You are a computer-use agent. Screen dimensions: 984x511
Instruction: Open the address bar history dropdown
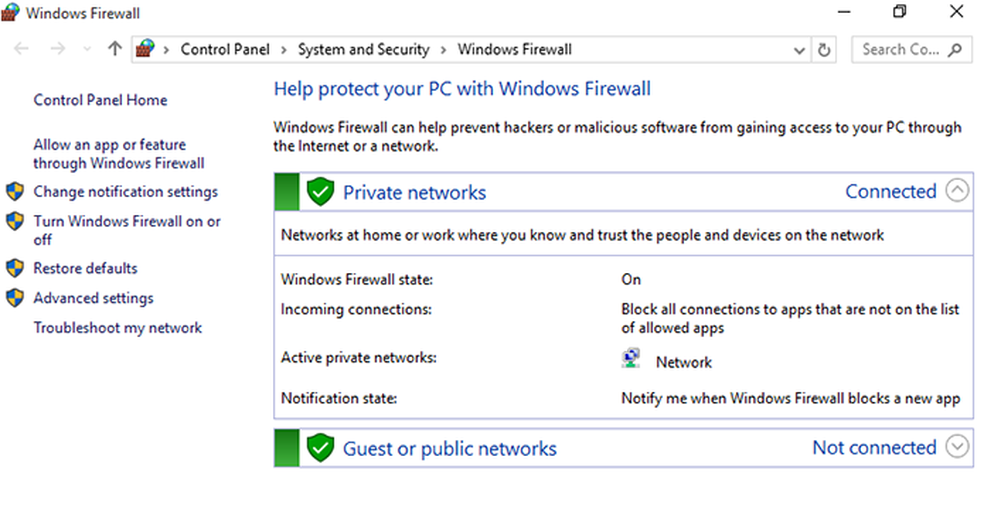(799, 49)
